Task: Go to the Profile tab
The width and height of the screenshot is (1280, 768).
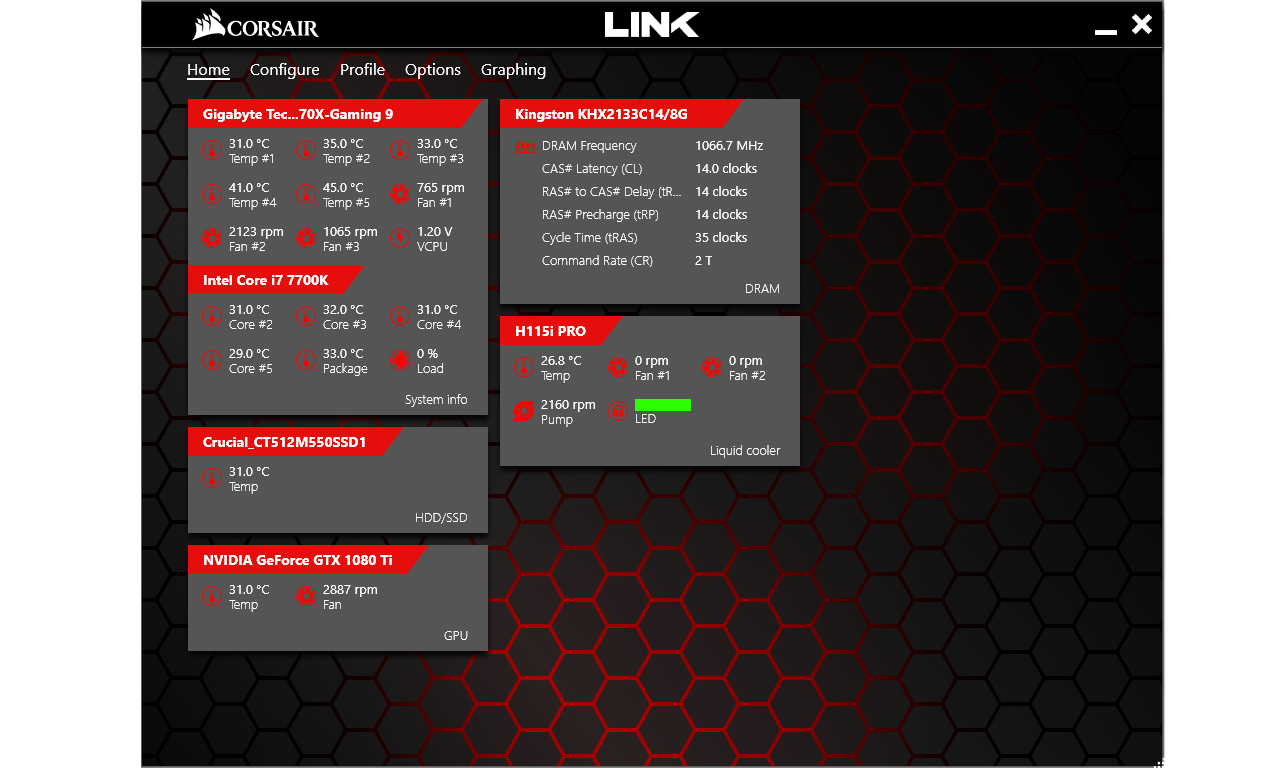Action: [x=362, y=70]
